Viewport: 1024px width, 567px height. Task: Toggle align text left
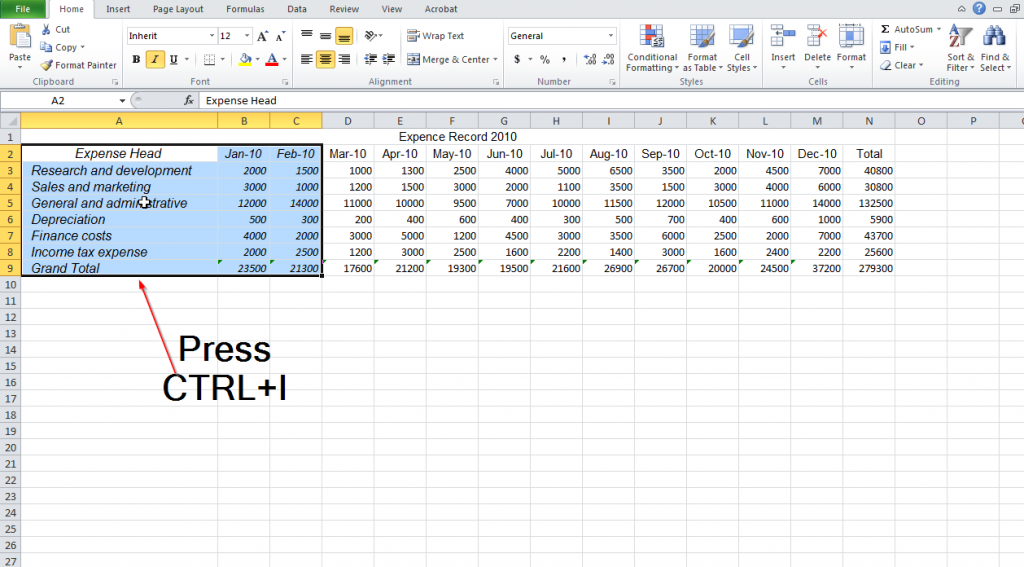pyautogui.click(x=306, y=59)
